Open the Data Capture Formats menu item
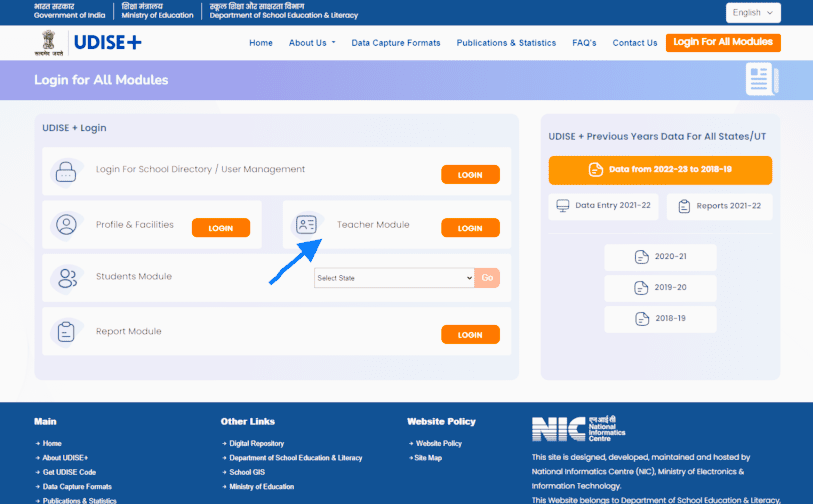 tap(396, 43)
